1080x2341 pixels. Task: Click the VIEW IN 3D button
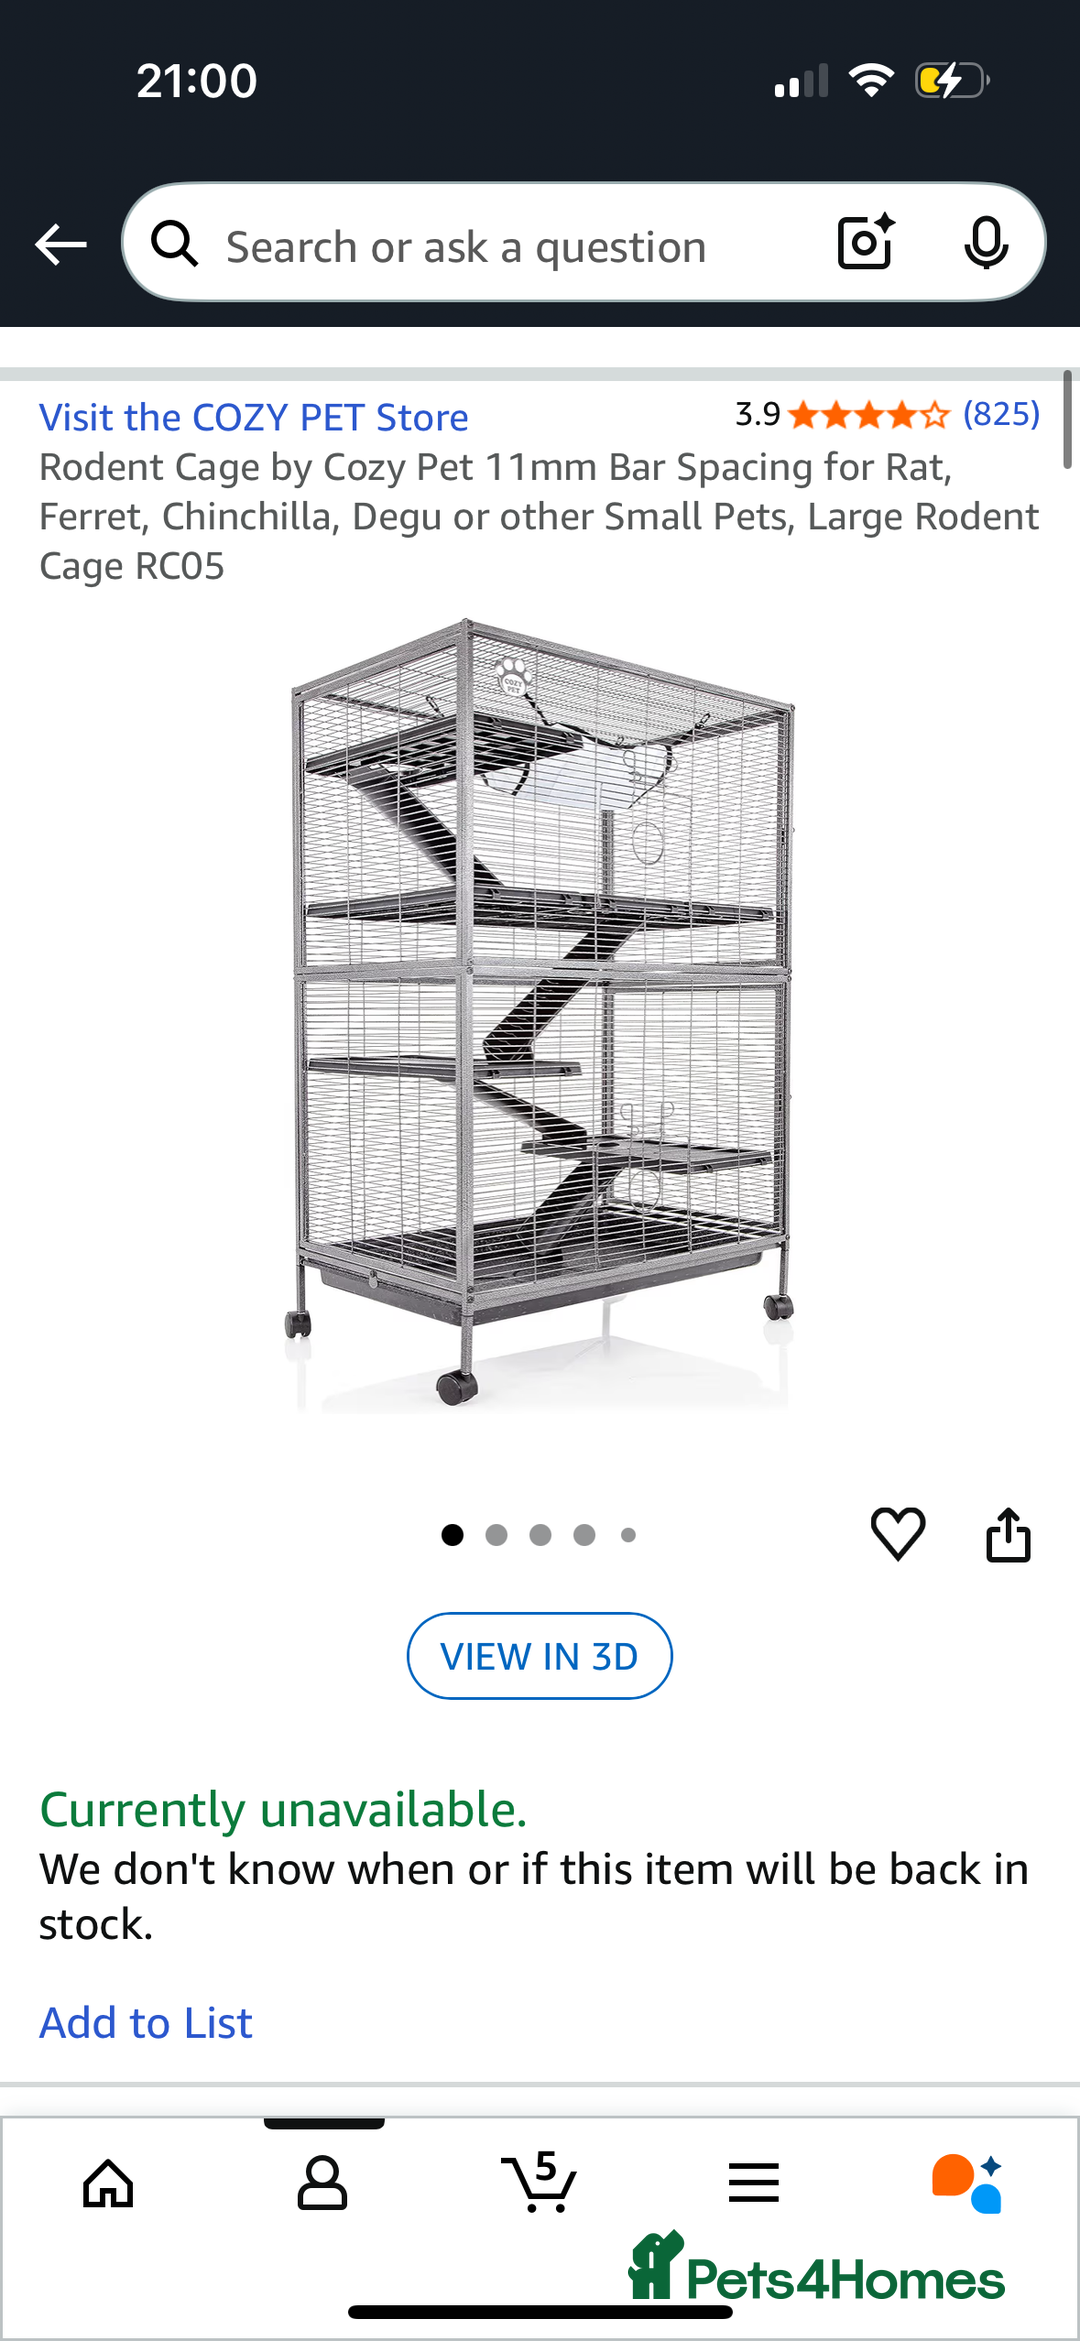click(539, 1656)
